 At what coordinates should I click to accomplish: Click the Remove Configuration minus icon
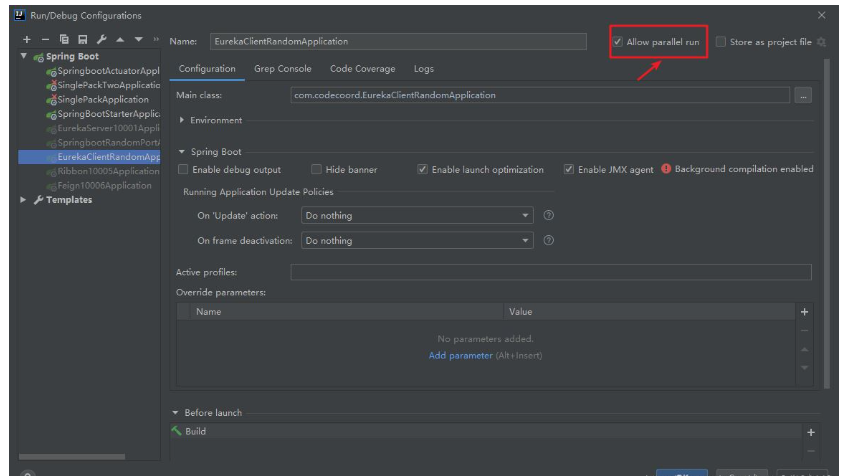coord(43,41)
